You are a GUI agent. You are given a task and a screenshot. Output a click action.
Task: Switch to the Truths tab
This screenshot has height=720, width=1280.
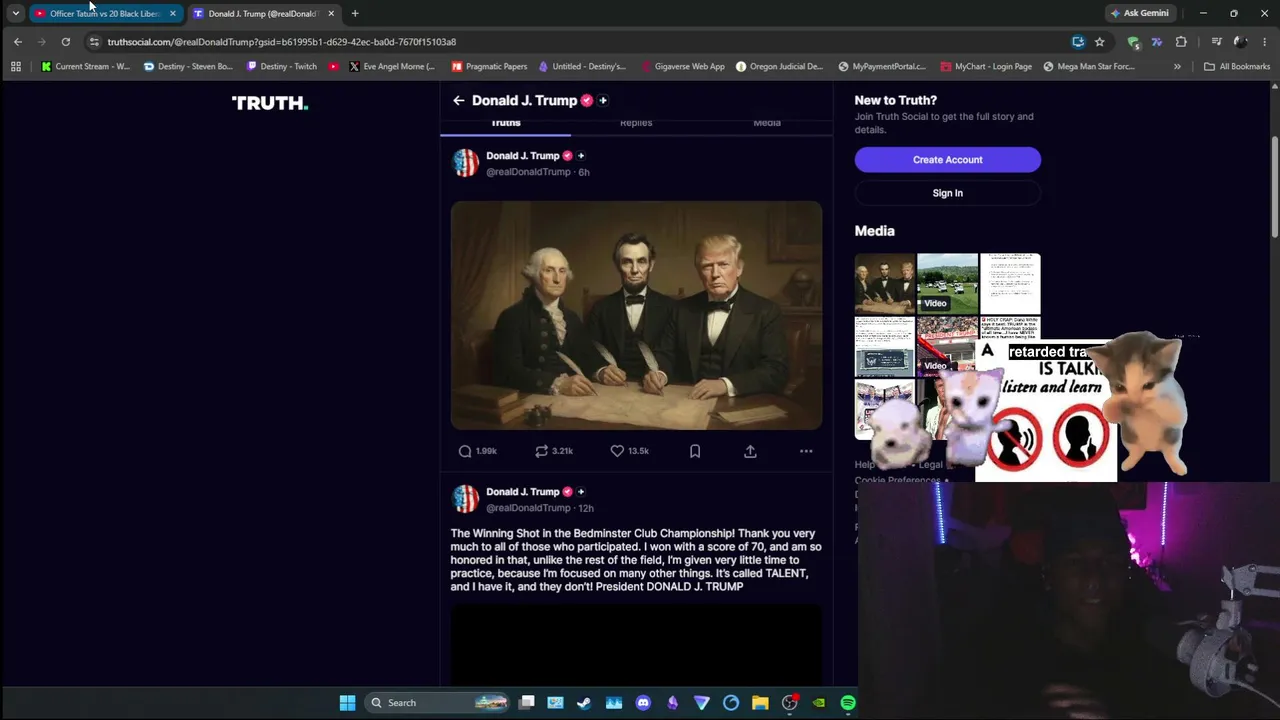505,123
